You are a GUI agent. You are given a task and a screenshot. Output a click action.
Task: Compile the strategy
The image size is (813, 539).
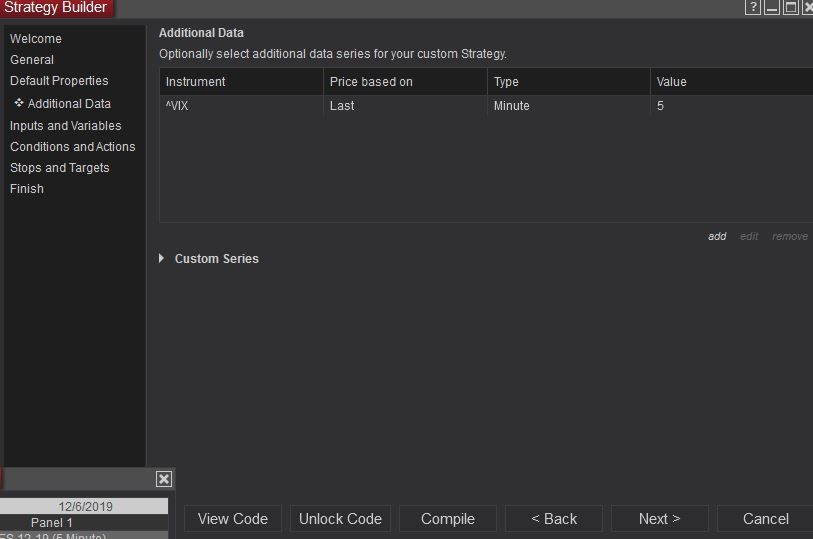click(x=447, y=519)
